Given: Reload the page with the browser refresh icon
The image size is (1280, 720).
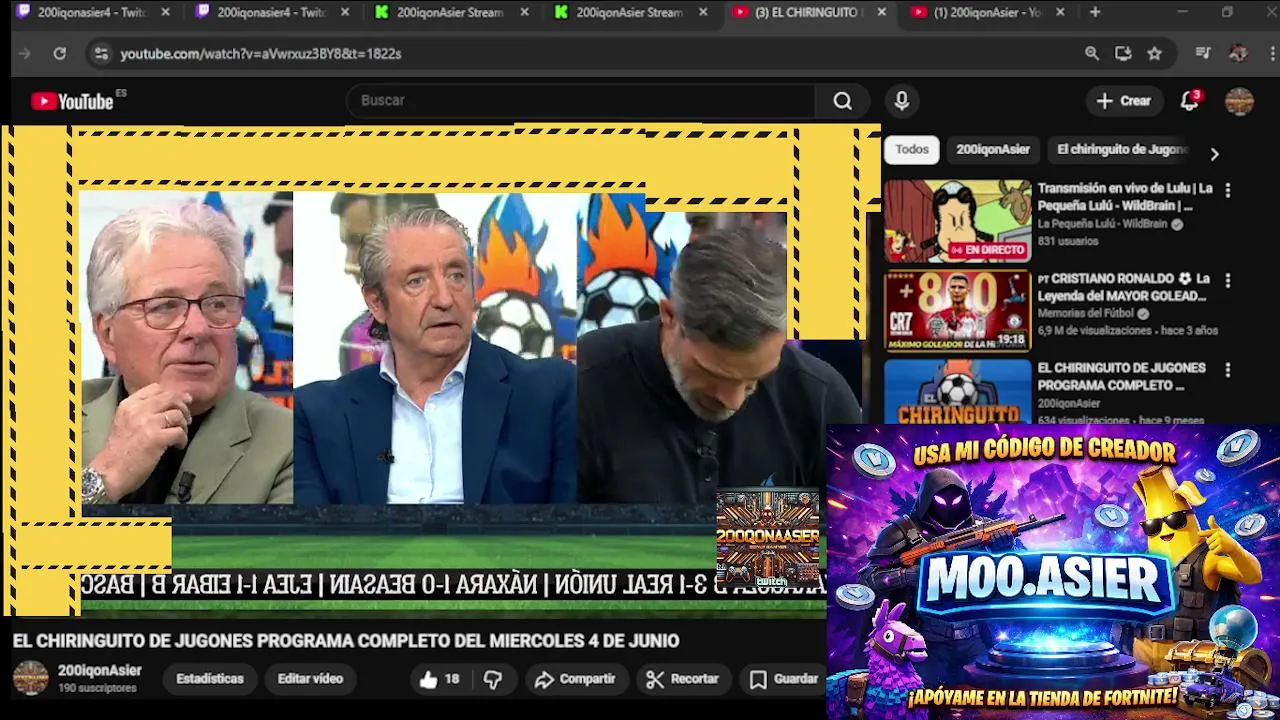Looking at the screenshot, I should 59,54.
